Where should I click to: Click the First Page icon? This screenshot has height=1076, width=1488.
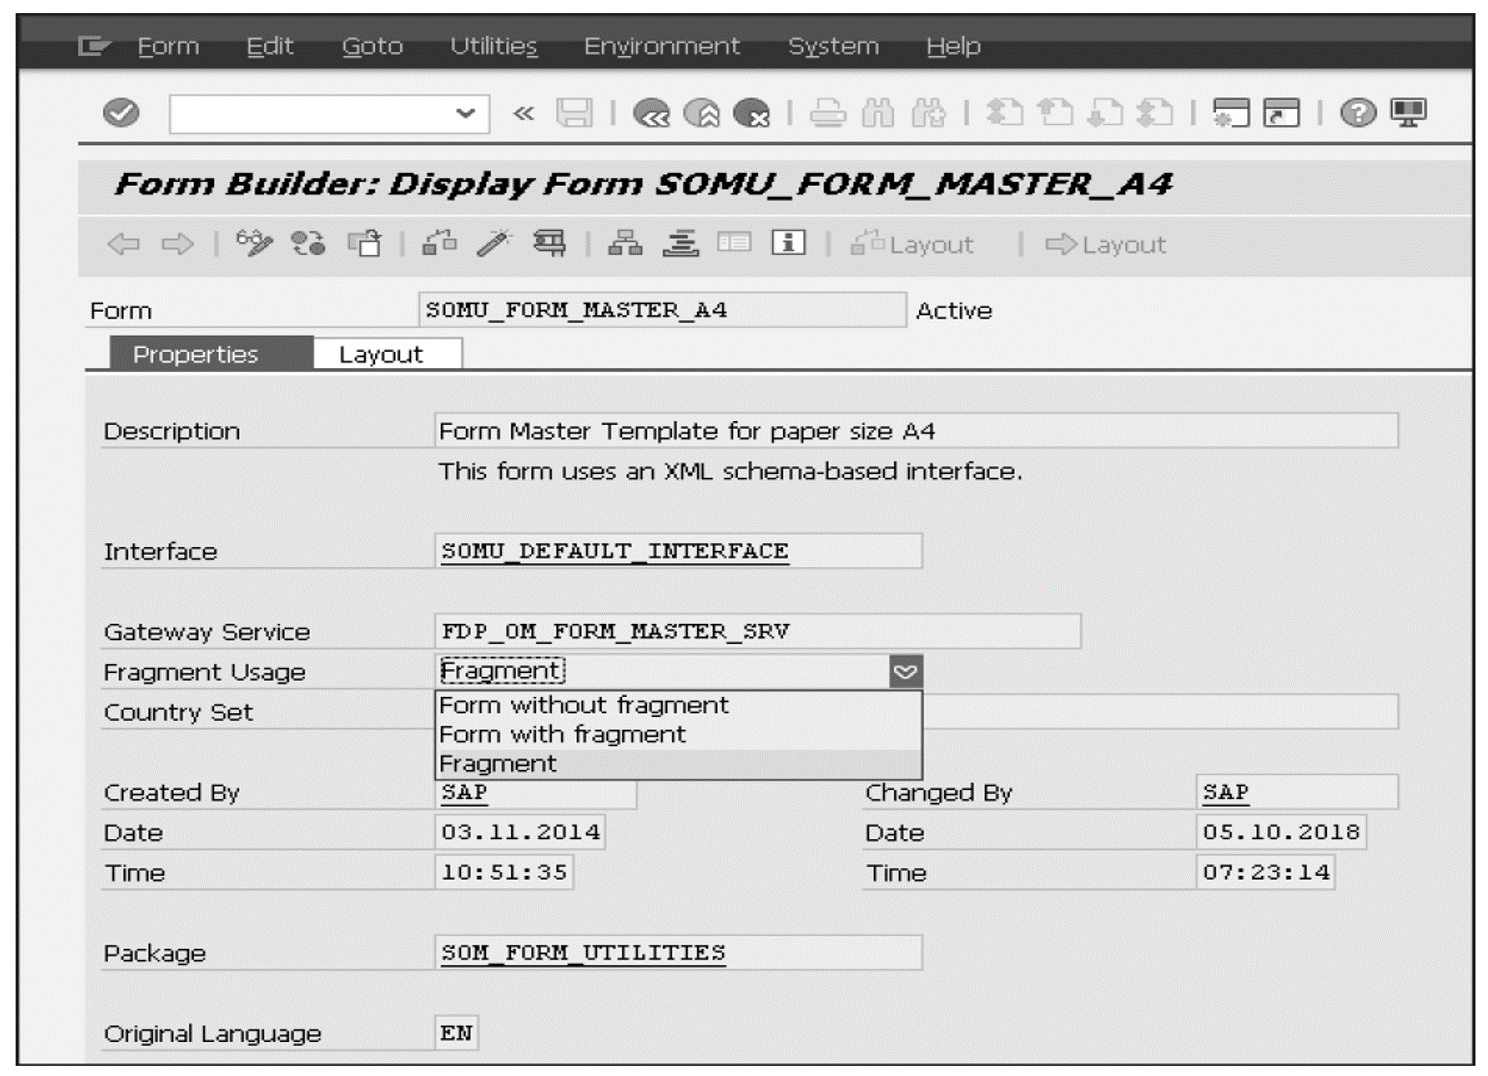coord(1004,113)
